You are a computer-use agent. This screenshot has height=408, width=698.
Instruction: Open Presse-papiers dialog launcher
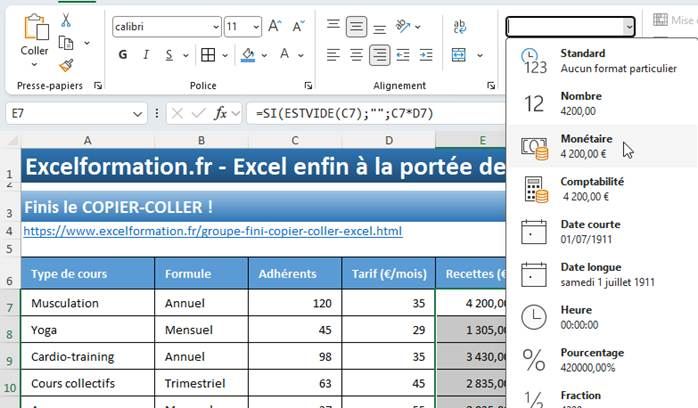pyautogui.click(x=98, y=85)
